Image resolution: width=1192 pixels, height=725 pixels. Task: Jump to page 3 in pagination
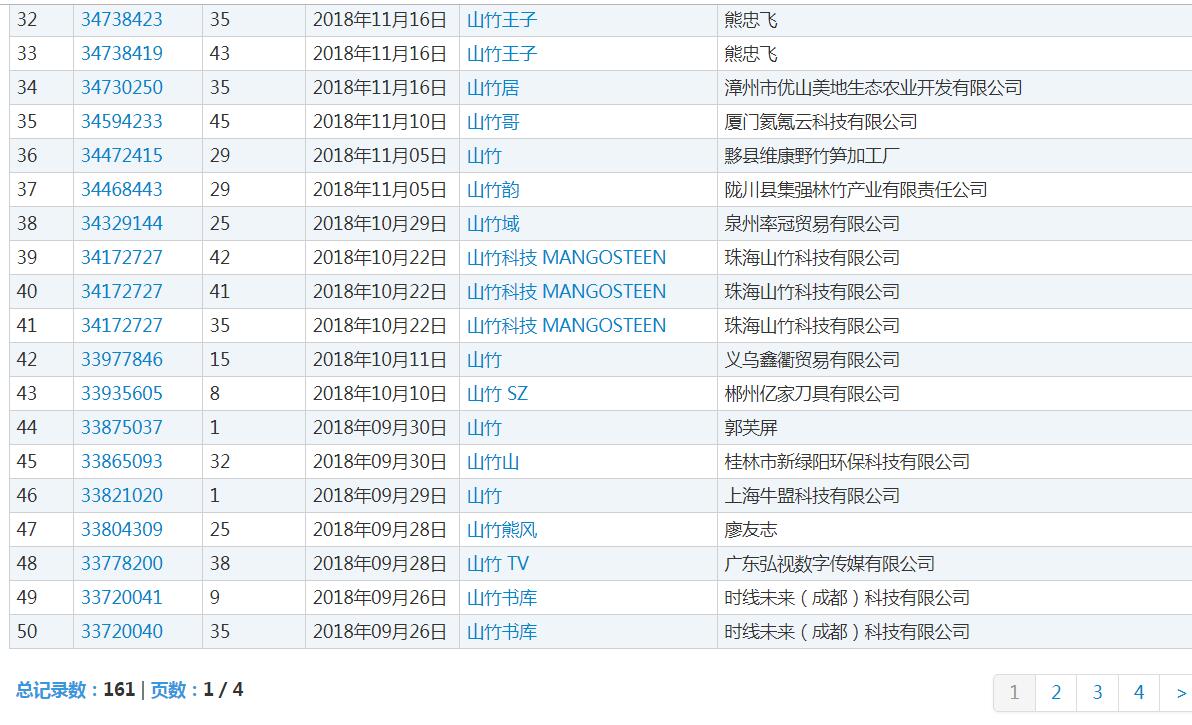(x=1097, y=692)
